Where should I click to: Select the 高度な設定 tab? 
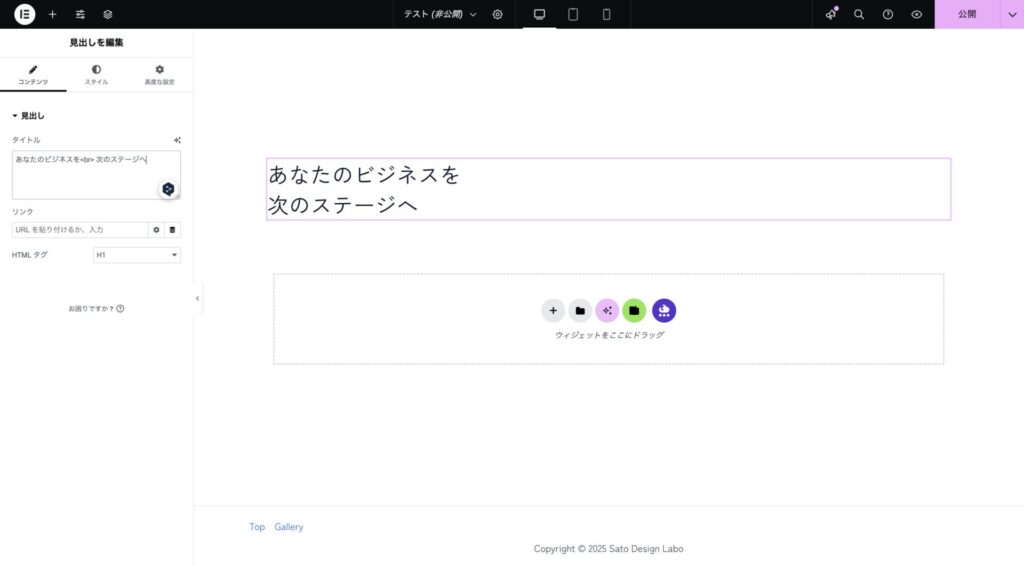159,74
